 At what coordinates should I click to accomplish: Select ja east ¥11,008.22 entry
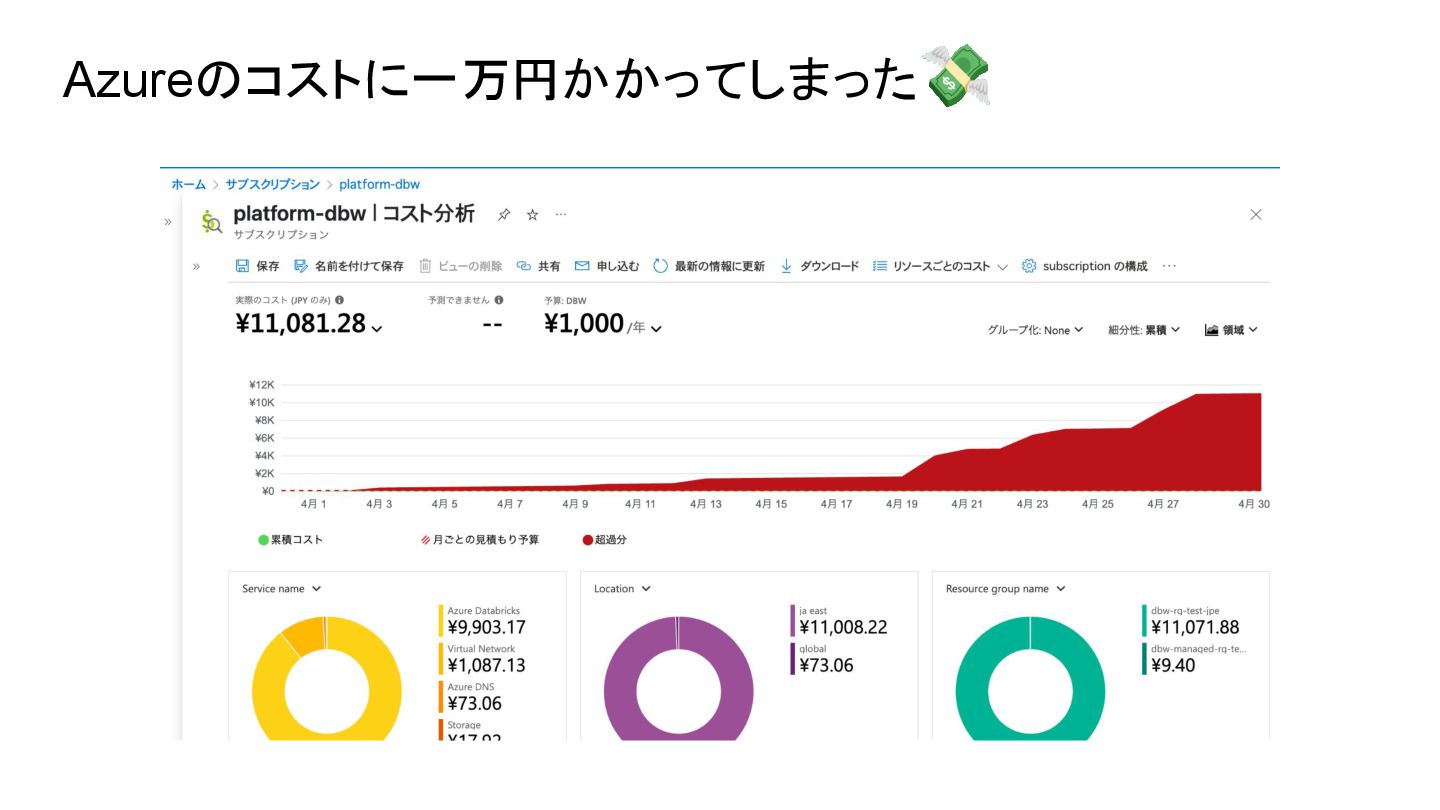point(838,621)
